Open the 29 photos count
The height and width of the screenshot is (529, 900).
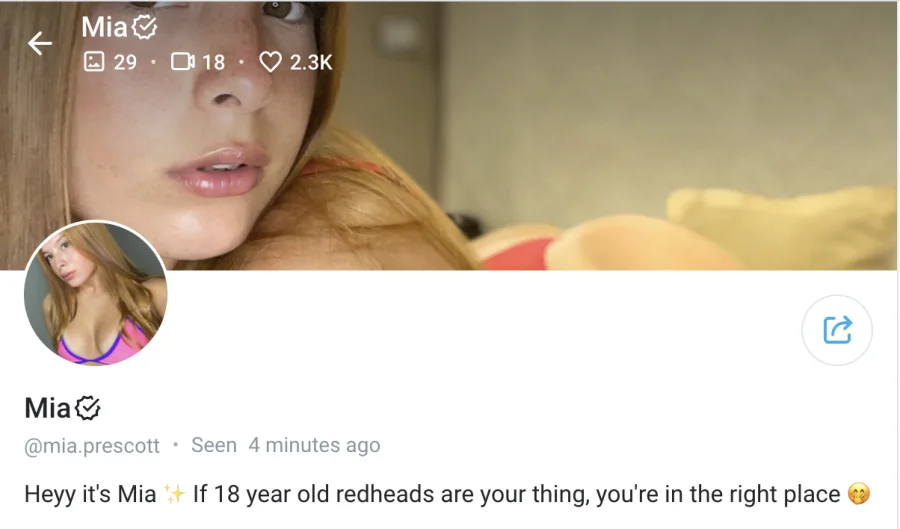tap(125, 62)
